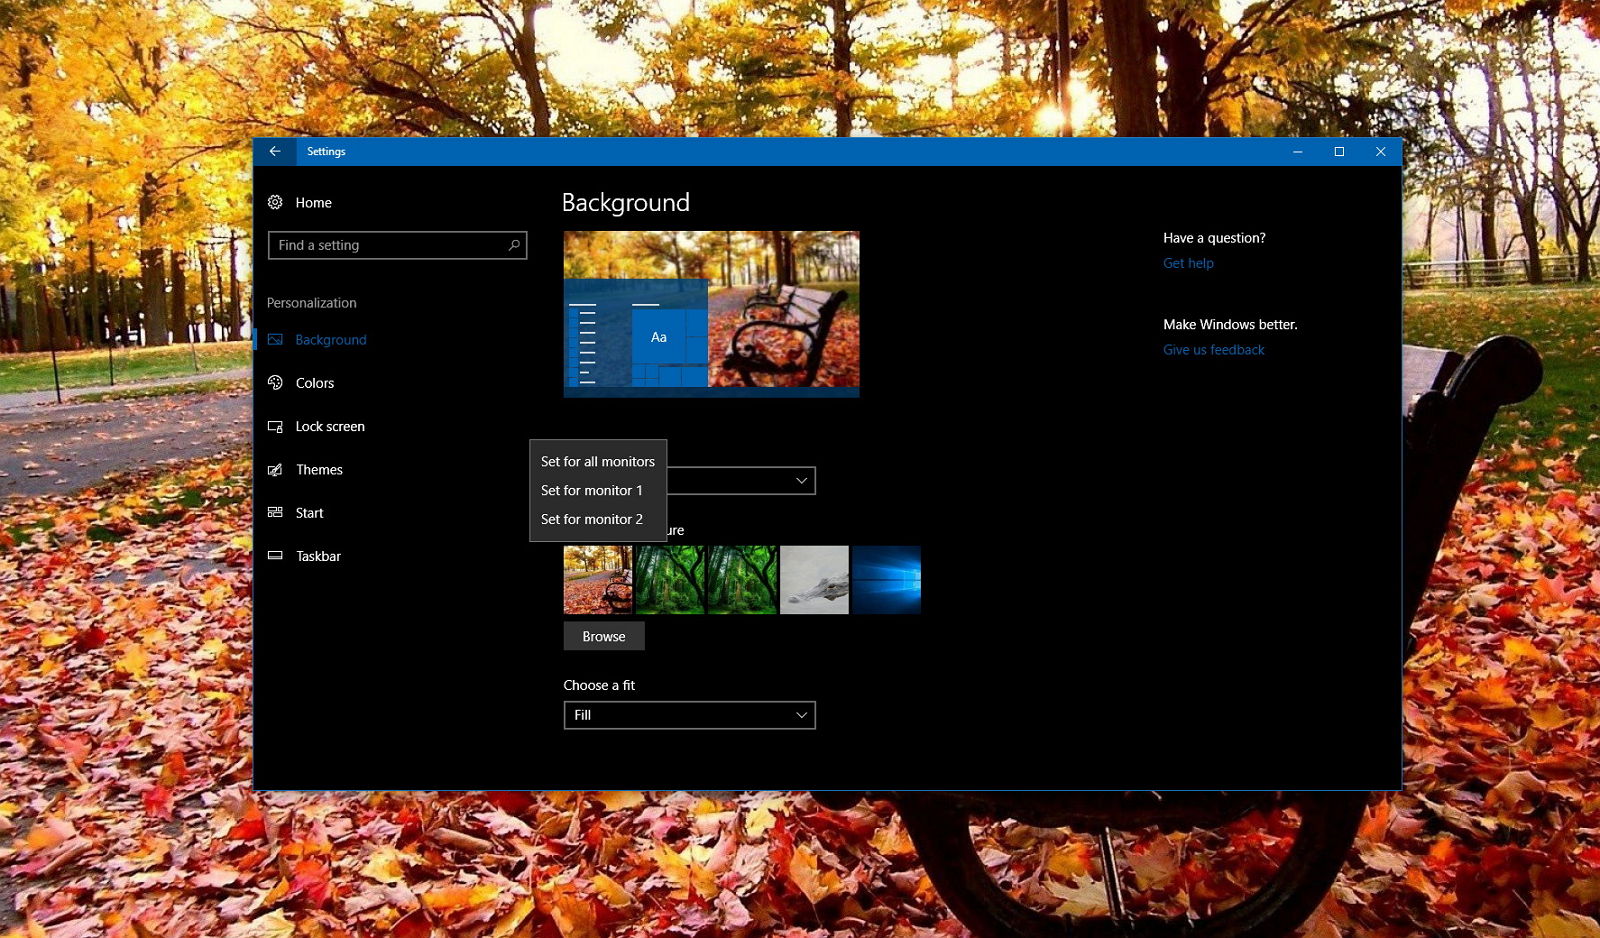
Task: Open the Get help link
Action: pyautogui.click(x=1188, y=263)
